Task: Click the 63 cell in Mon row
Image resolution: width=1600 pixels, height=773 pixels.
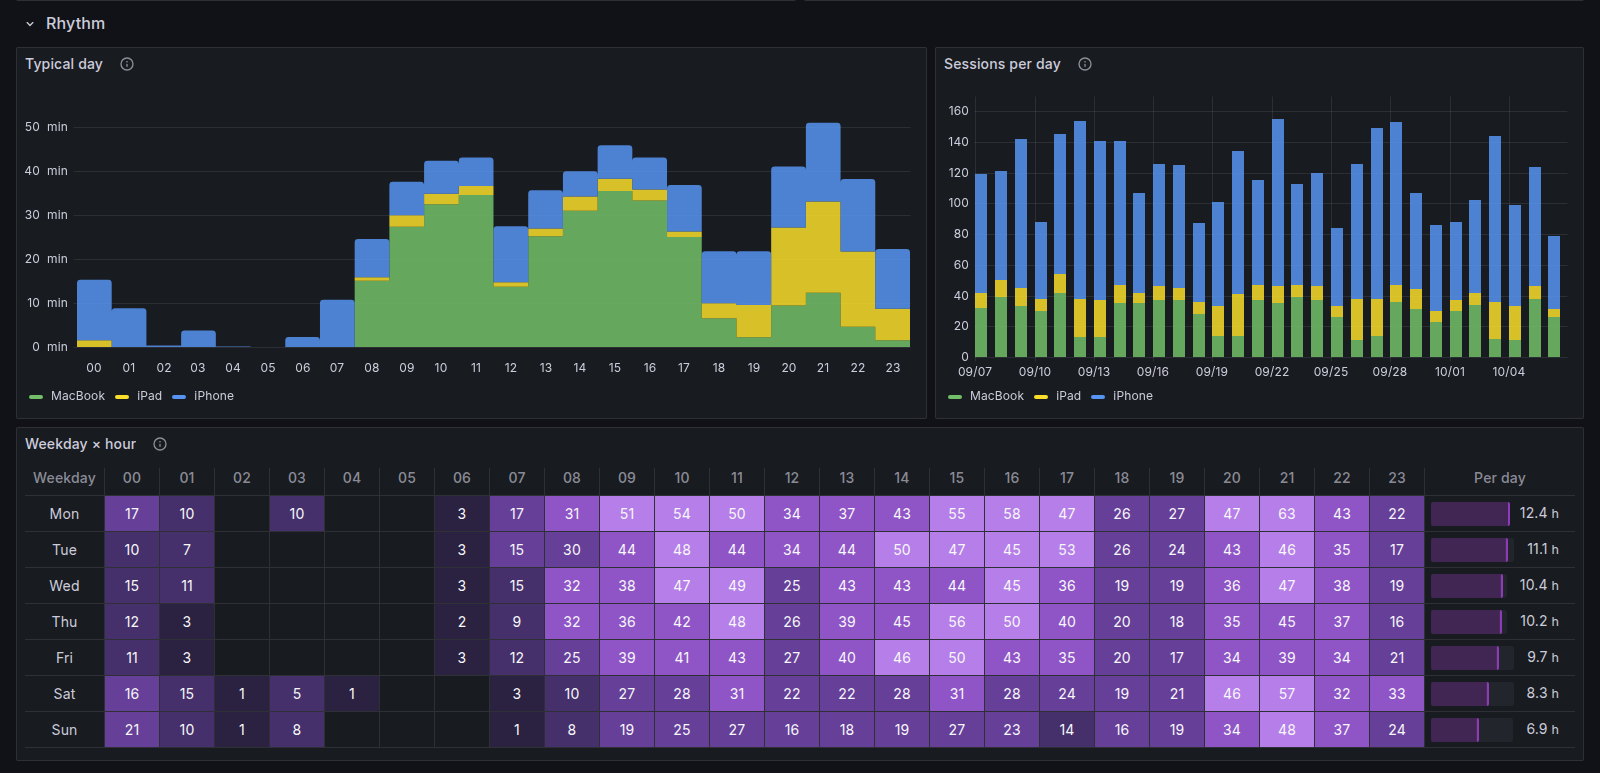Action: click(1287, 514)
